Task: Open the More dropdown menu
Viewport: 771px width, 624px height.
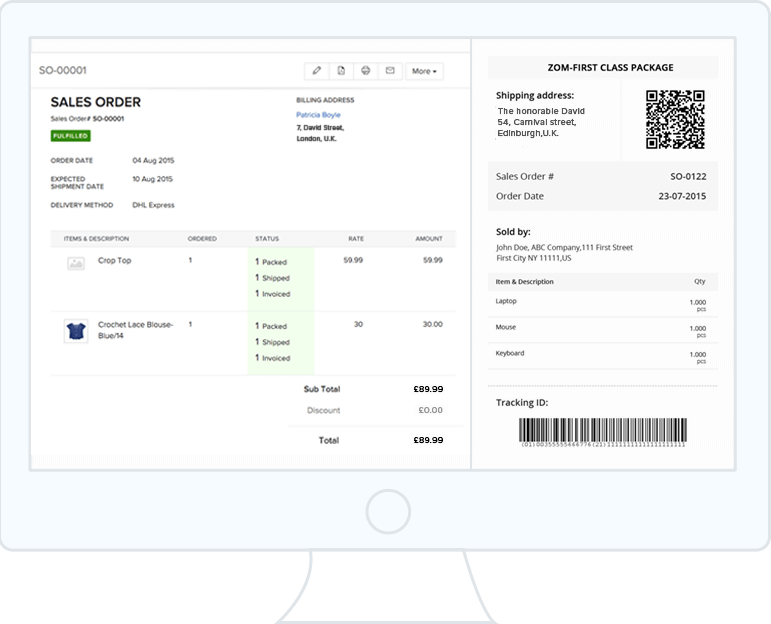Action: click(424, 71)
